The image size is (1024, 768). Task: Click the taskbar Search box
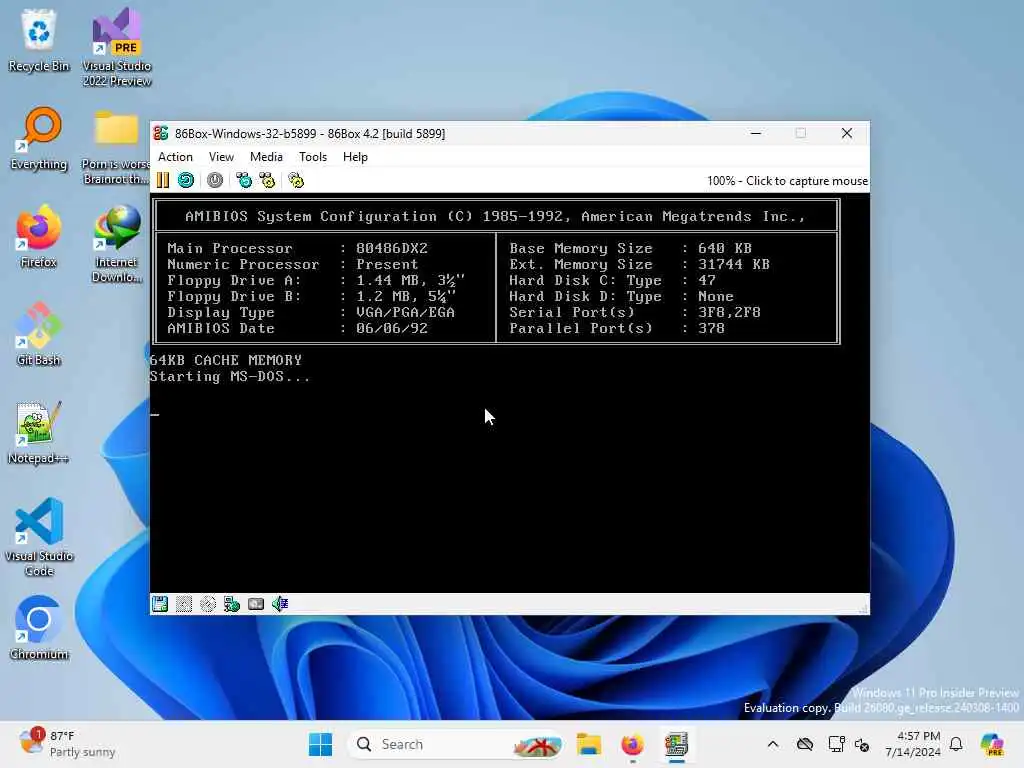point(456,744)
